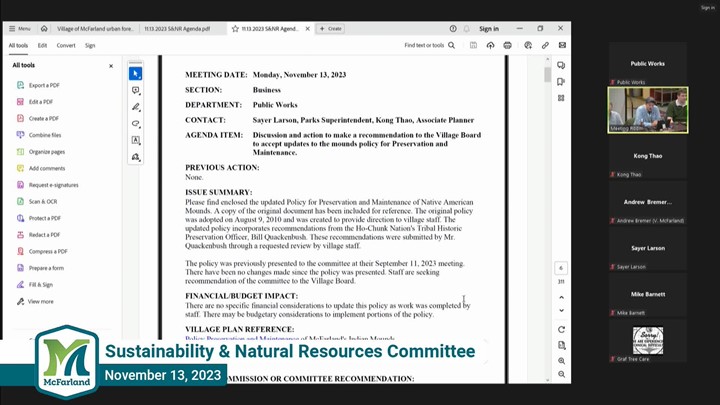Close the active S&NR Agenda tab
This screenshot has height=405, width=720.
click(308, 28)
